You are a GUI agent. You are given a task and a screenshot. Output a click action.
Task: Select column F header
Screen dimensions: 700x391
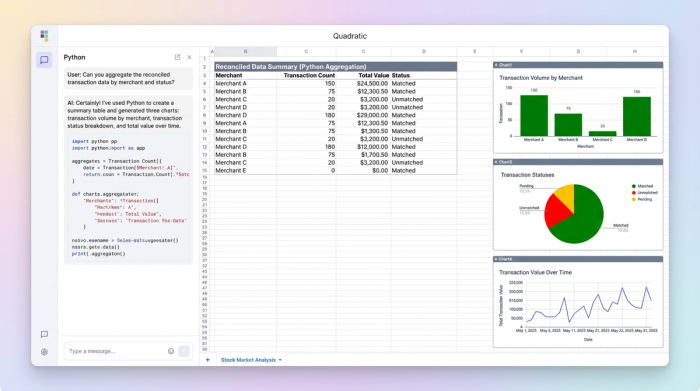click(521, 51)
